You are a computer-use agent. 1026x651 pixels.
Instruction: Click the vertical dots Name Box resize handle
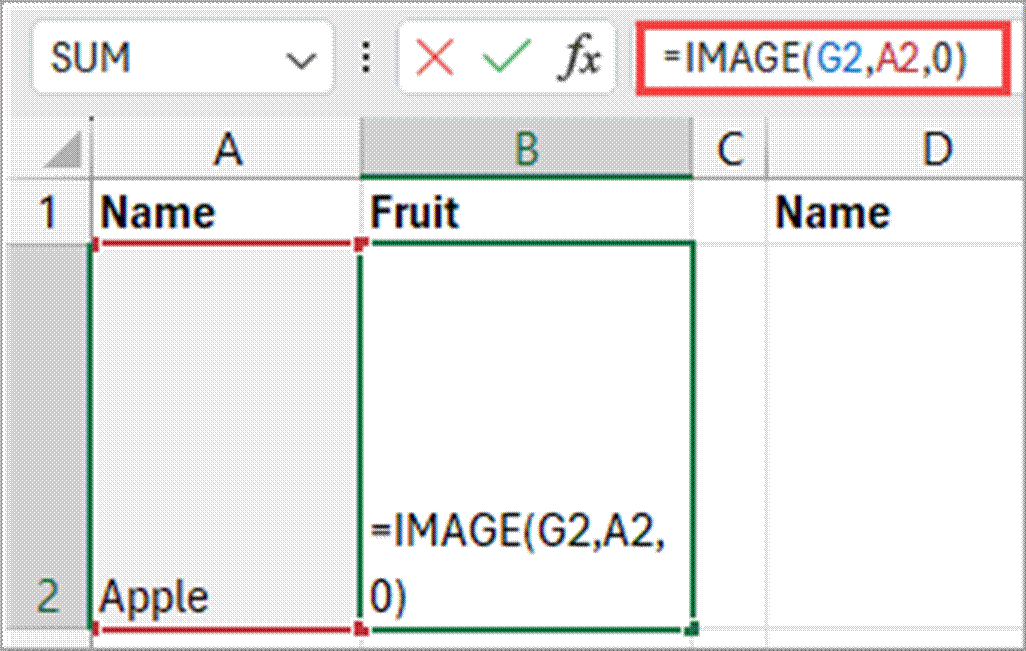[367, 60]
